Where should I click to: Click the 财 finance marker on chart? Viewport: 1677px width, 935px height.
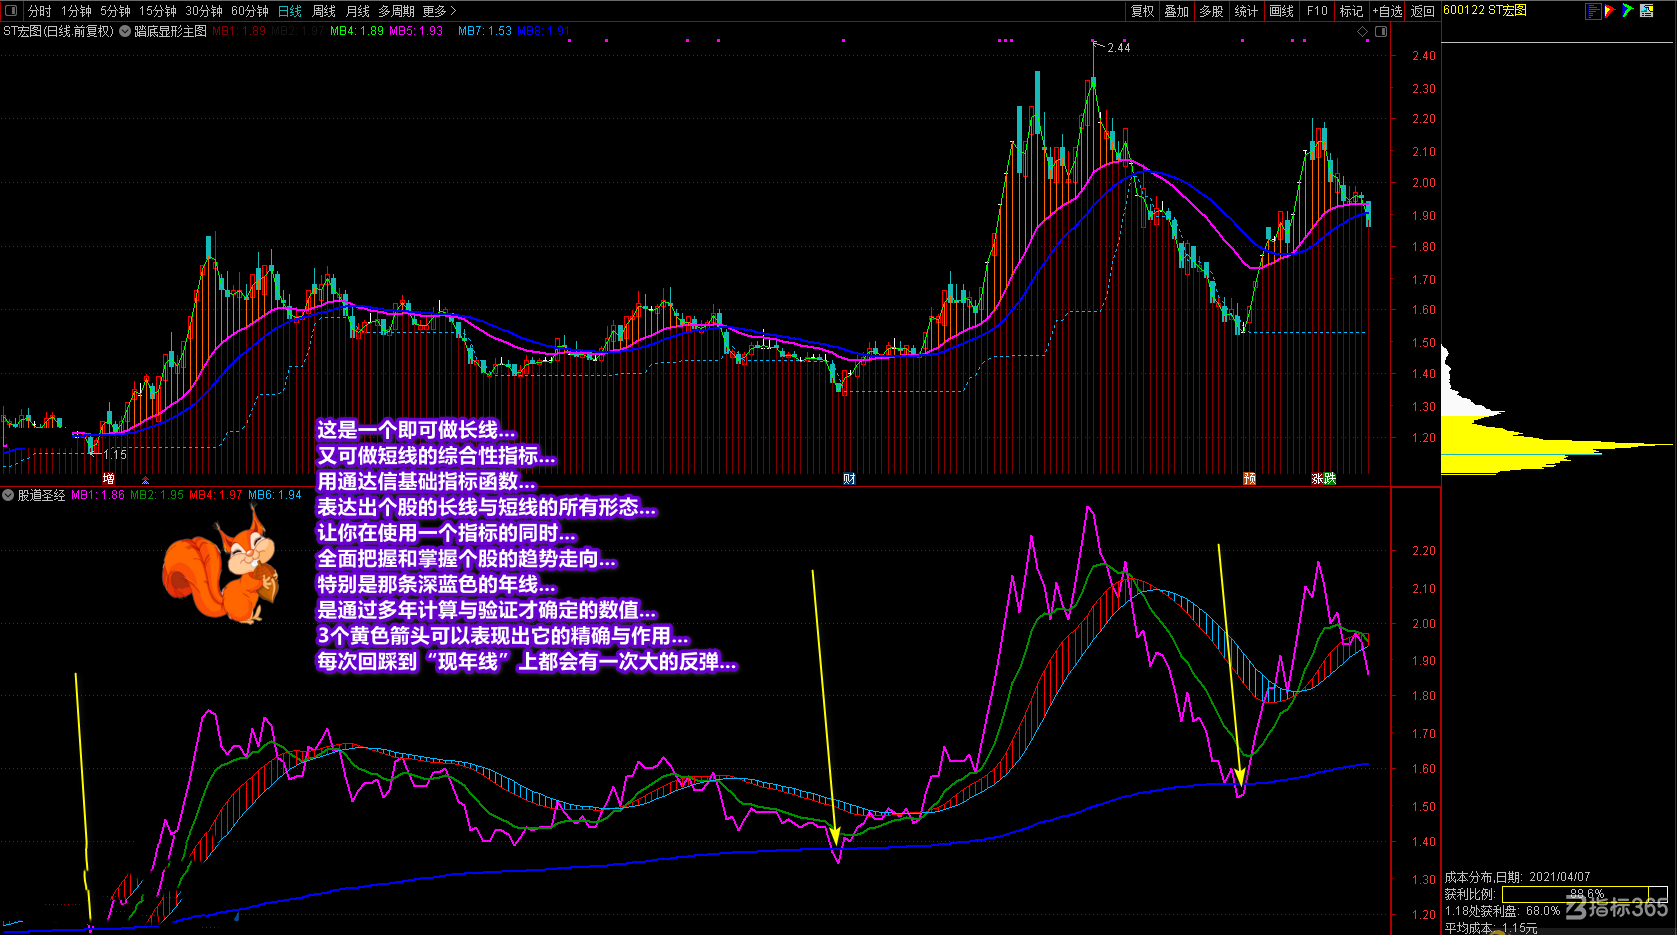pos(849,479)
